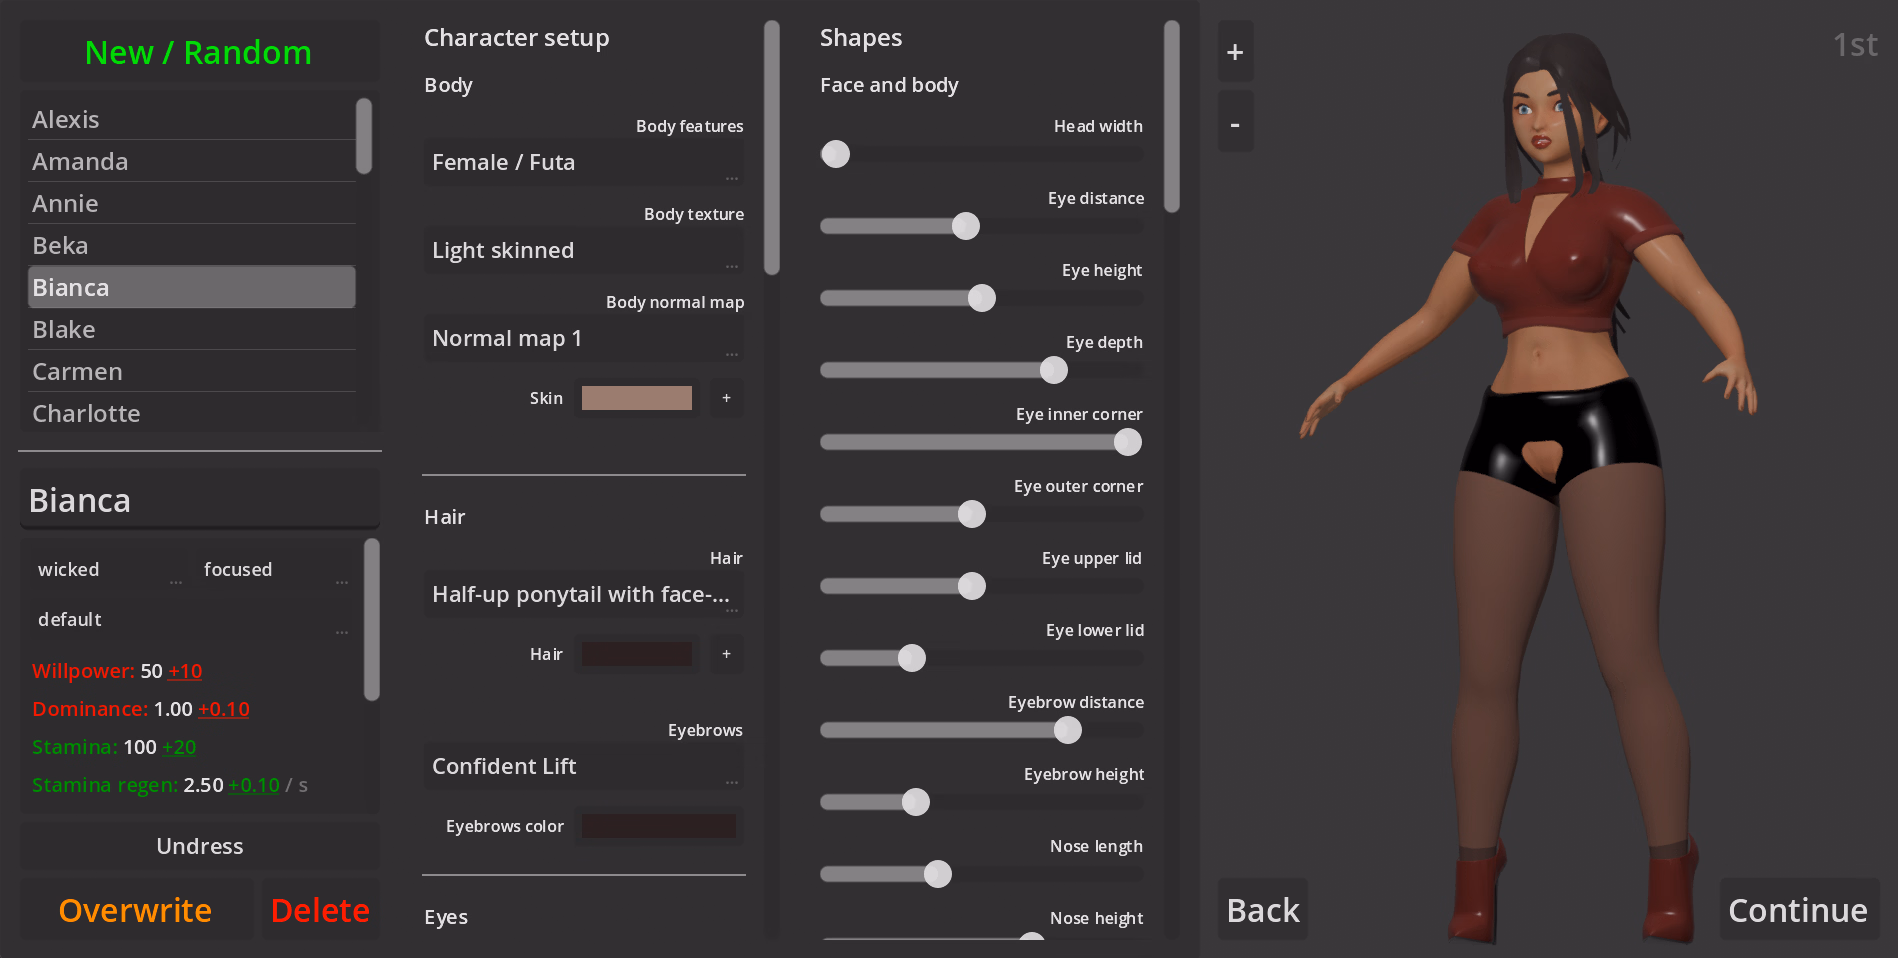Click the Eyebrows color swatch

[659, 826]
